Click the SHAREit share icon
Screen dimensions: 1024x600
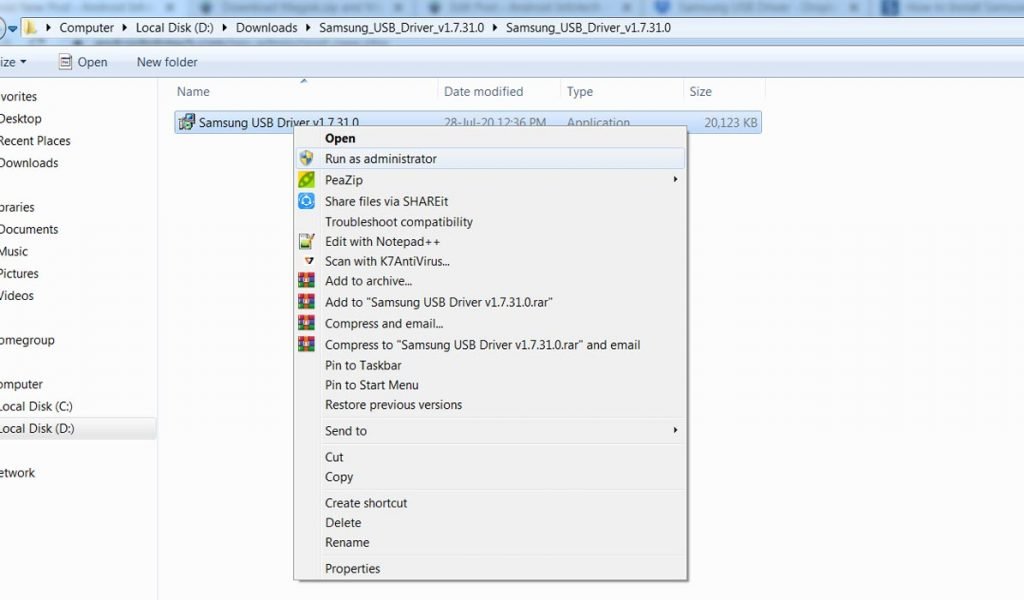[x=306, y=201]
